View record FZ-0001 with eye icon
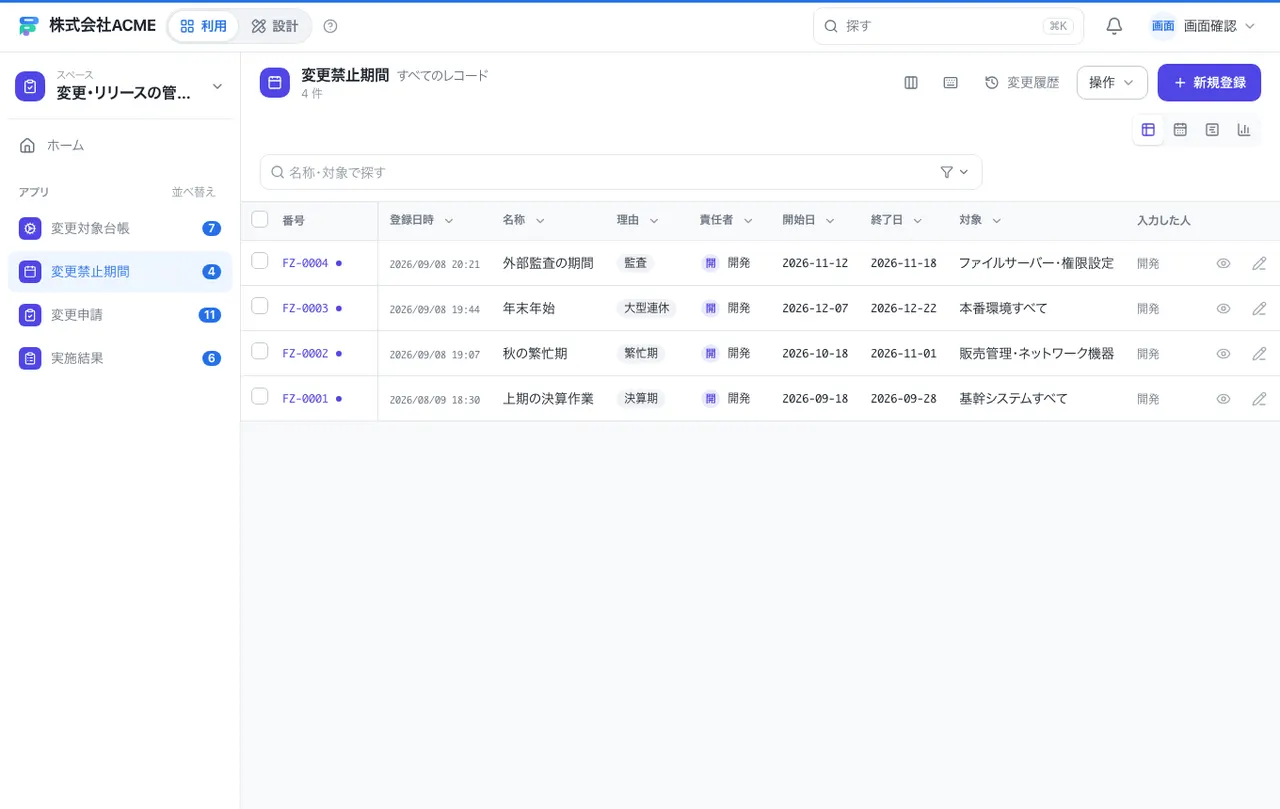The height and width of the screenshot is (809, 1280). [x=1223, y=399]
